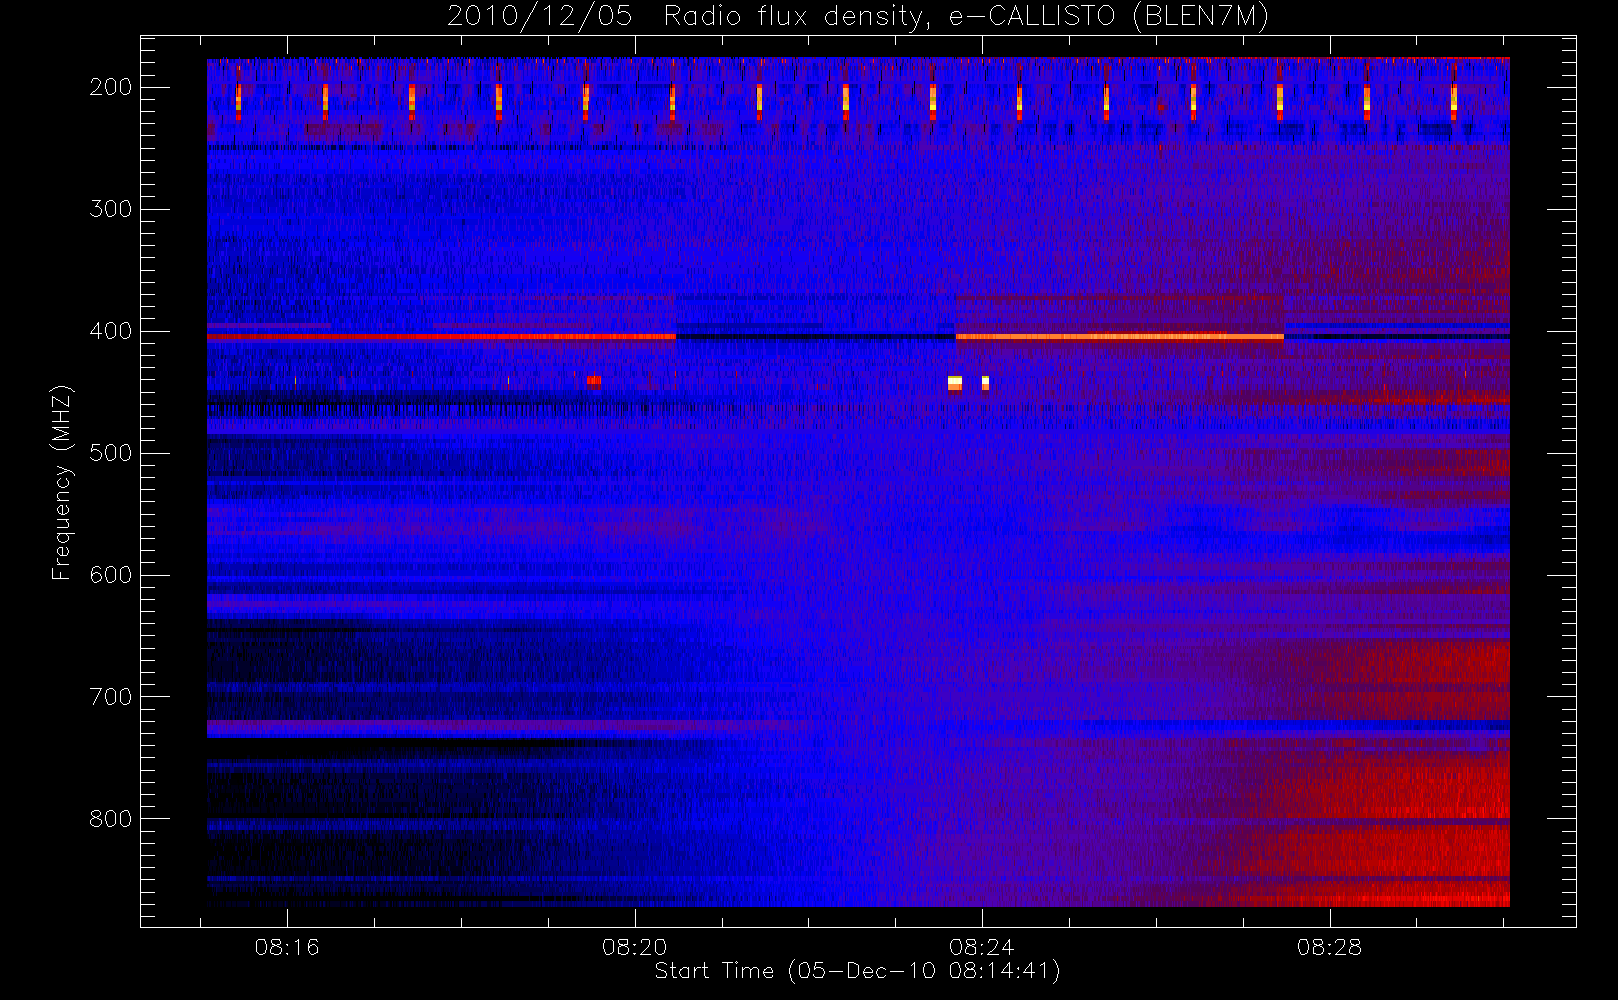
Task: Click the 300 frequency tick label
Action: click(x=111, y=209)
